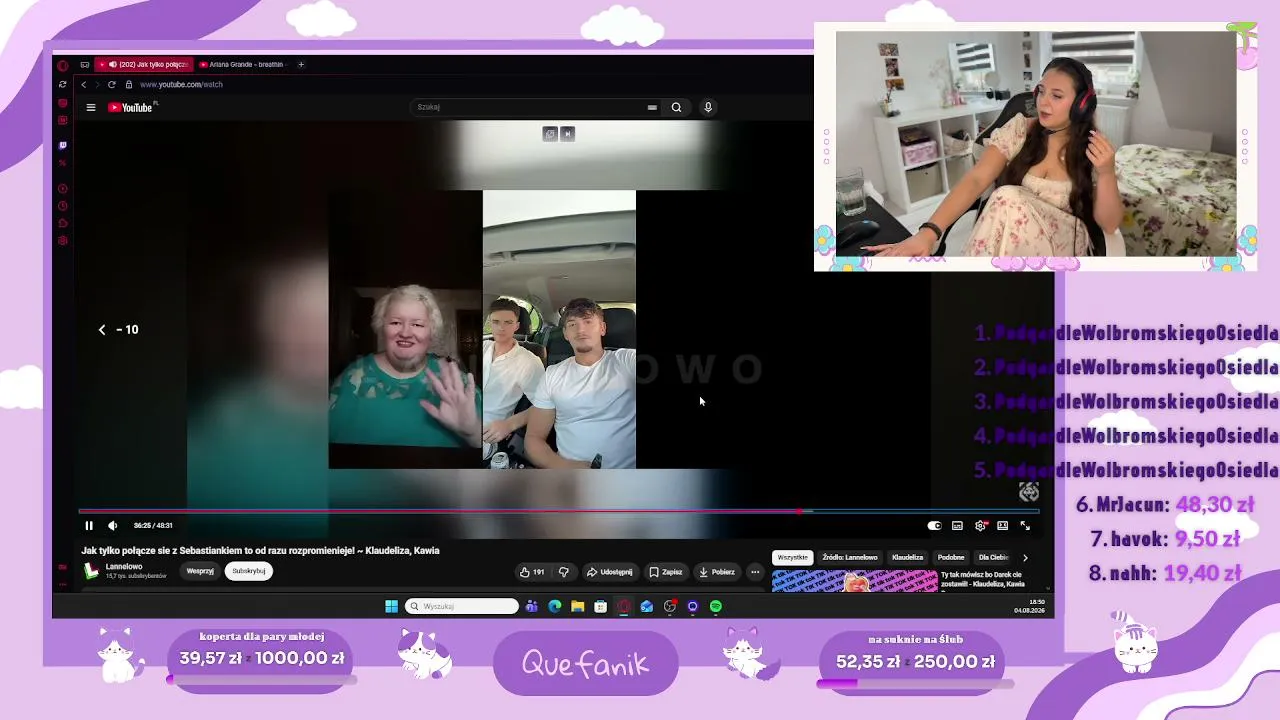The height and width of the screenshot is (720, 1280).
Task: Select the Źródło: Lannelowo filter chip
Action: 850,557
